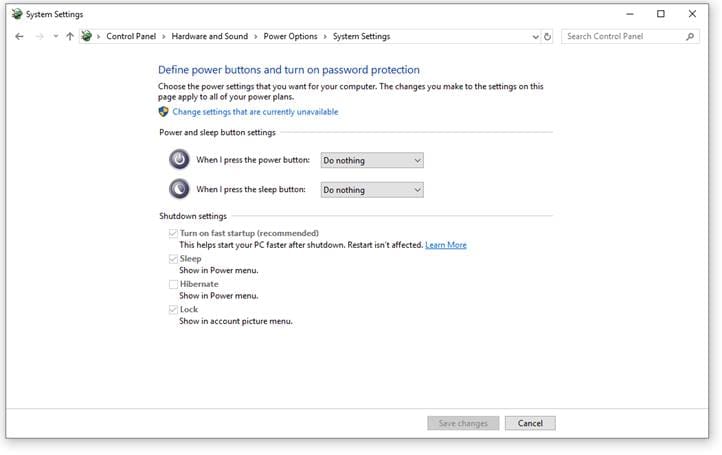Click Save changes button

[463, 423]
